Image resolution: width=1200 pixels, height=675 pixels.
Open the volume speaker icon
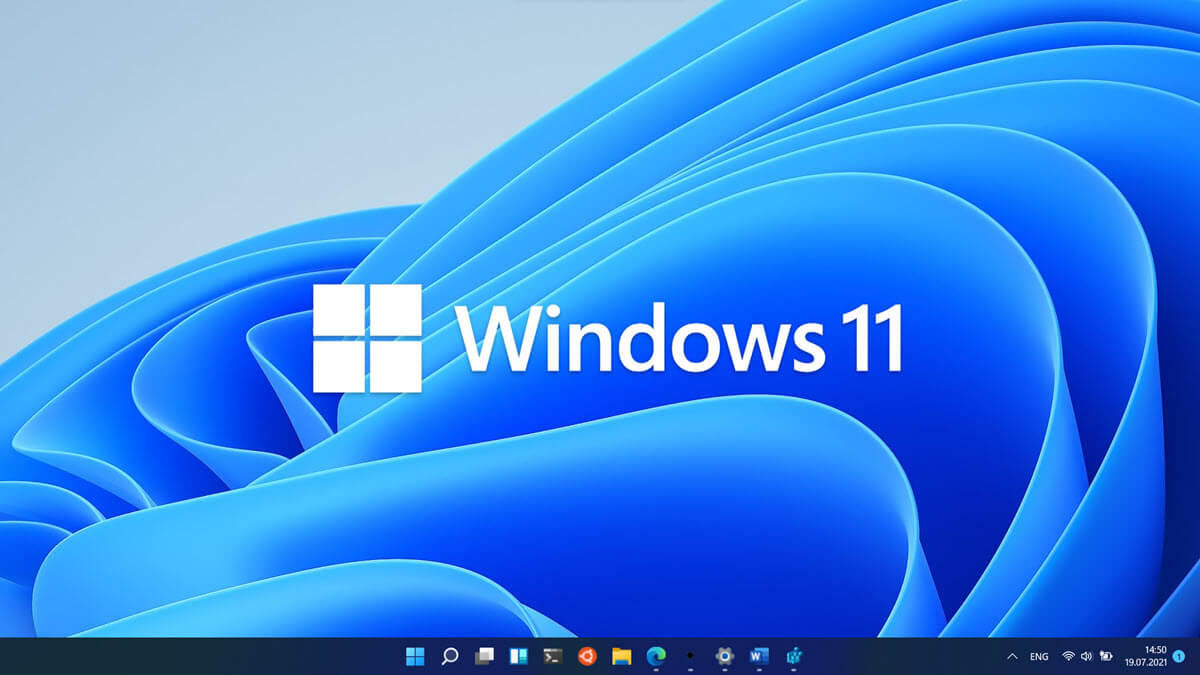click(1086, 657)
